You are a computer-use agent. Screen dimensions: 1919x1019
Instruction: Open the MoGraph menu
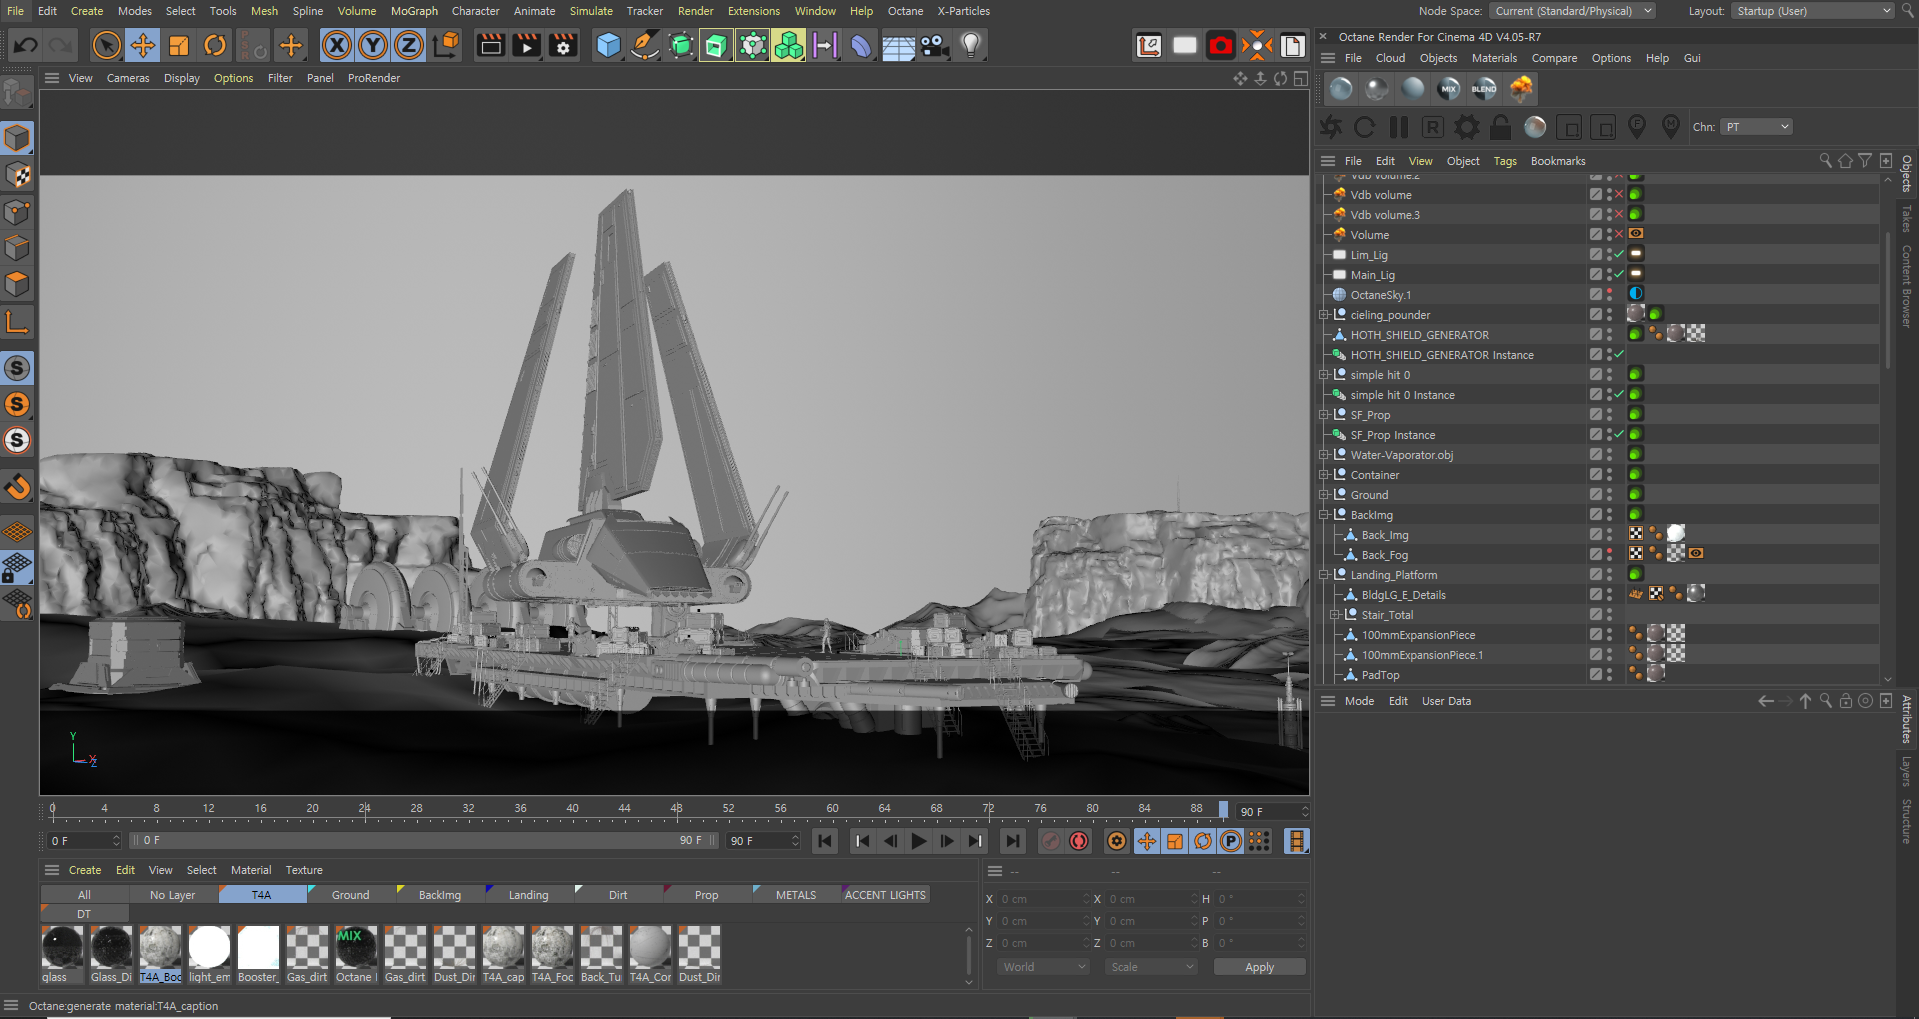[414, 11]
